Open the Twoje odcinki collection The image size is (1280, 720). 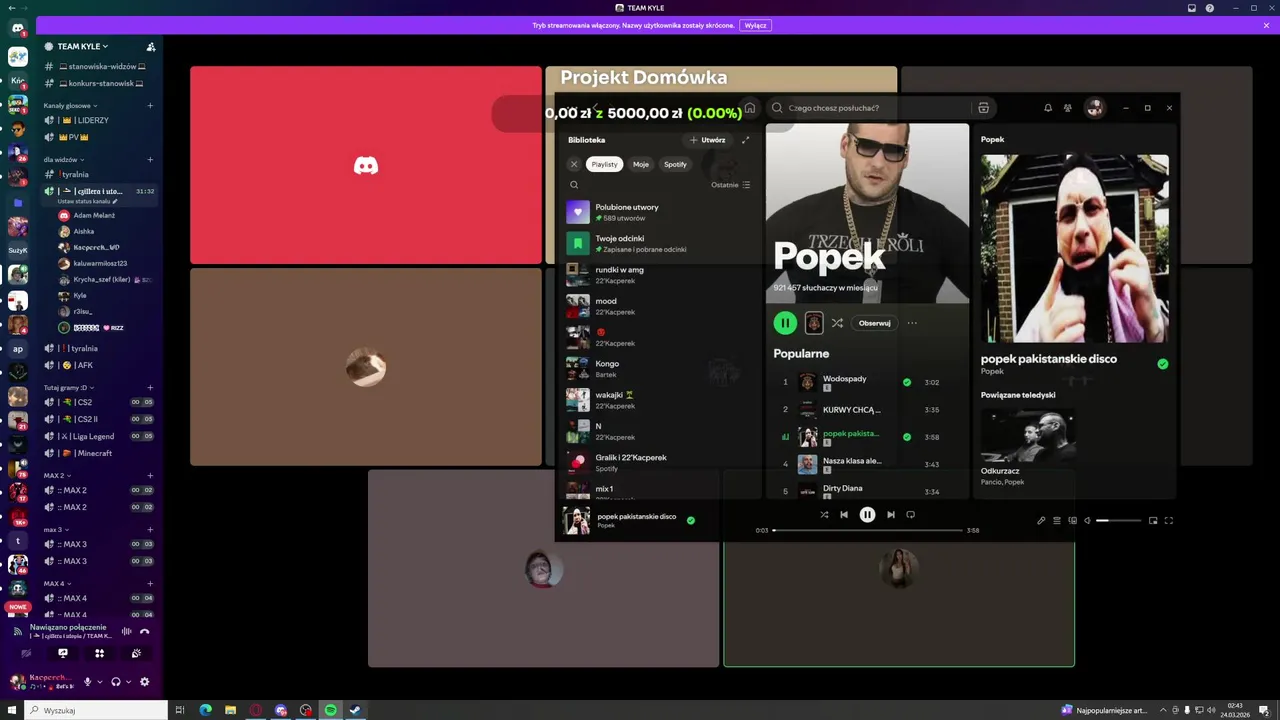tap(660, 243)
